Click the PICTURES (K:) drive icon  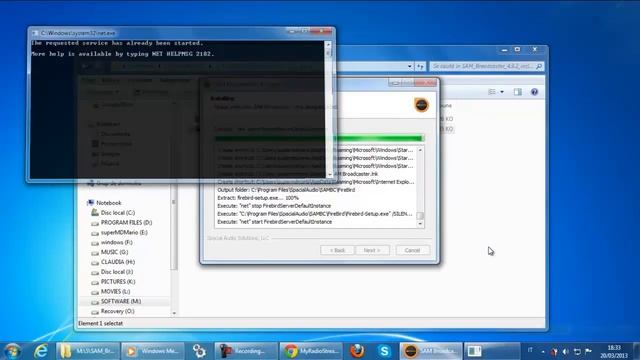point(95,282)
